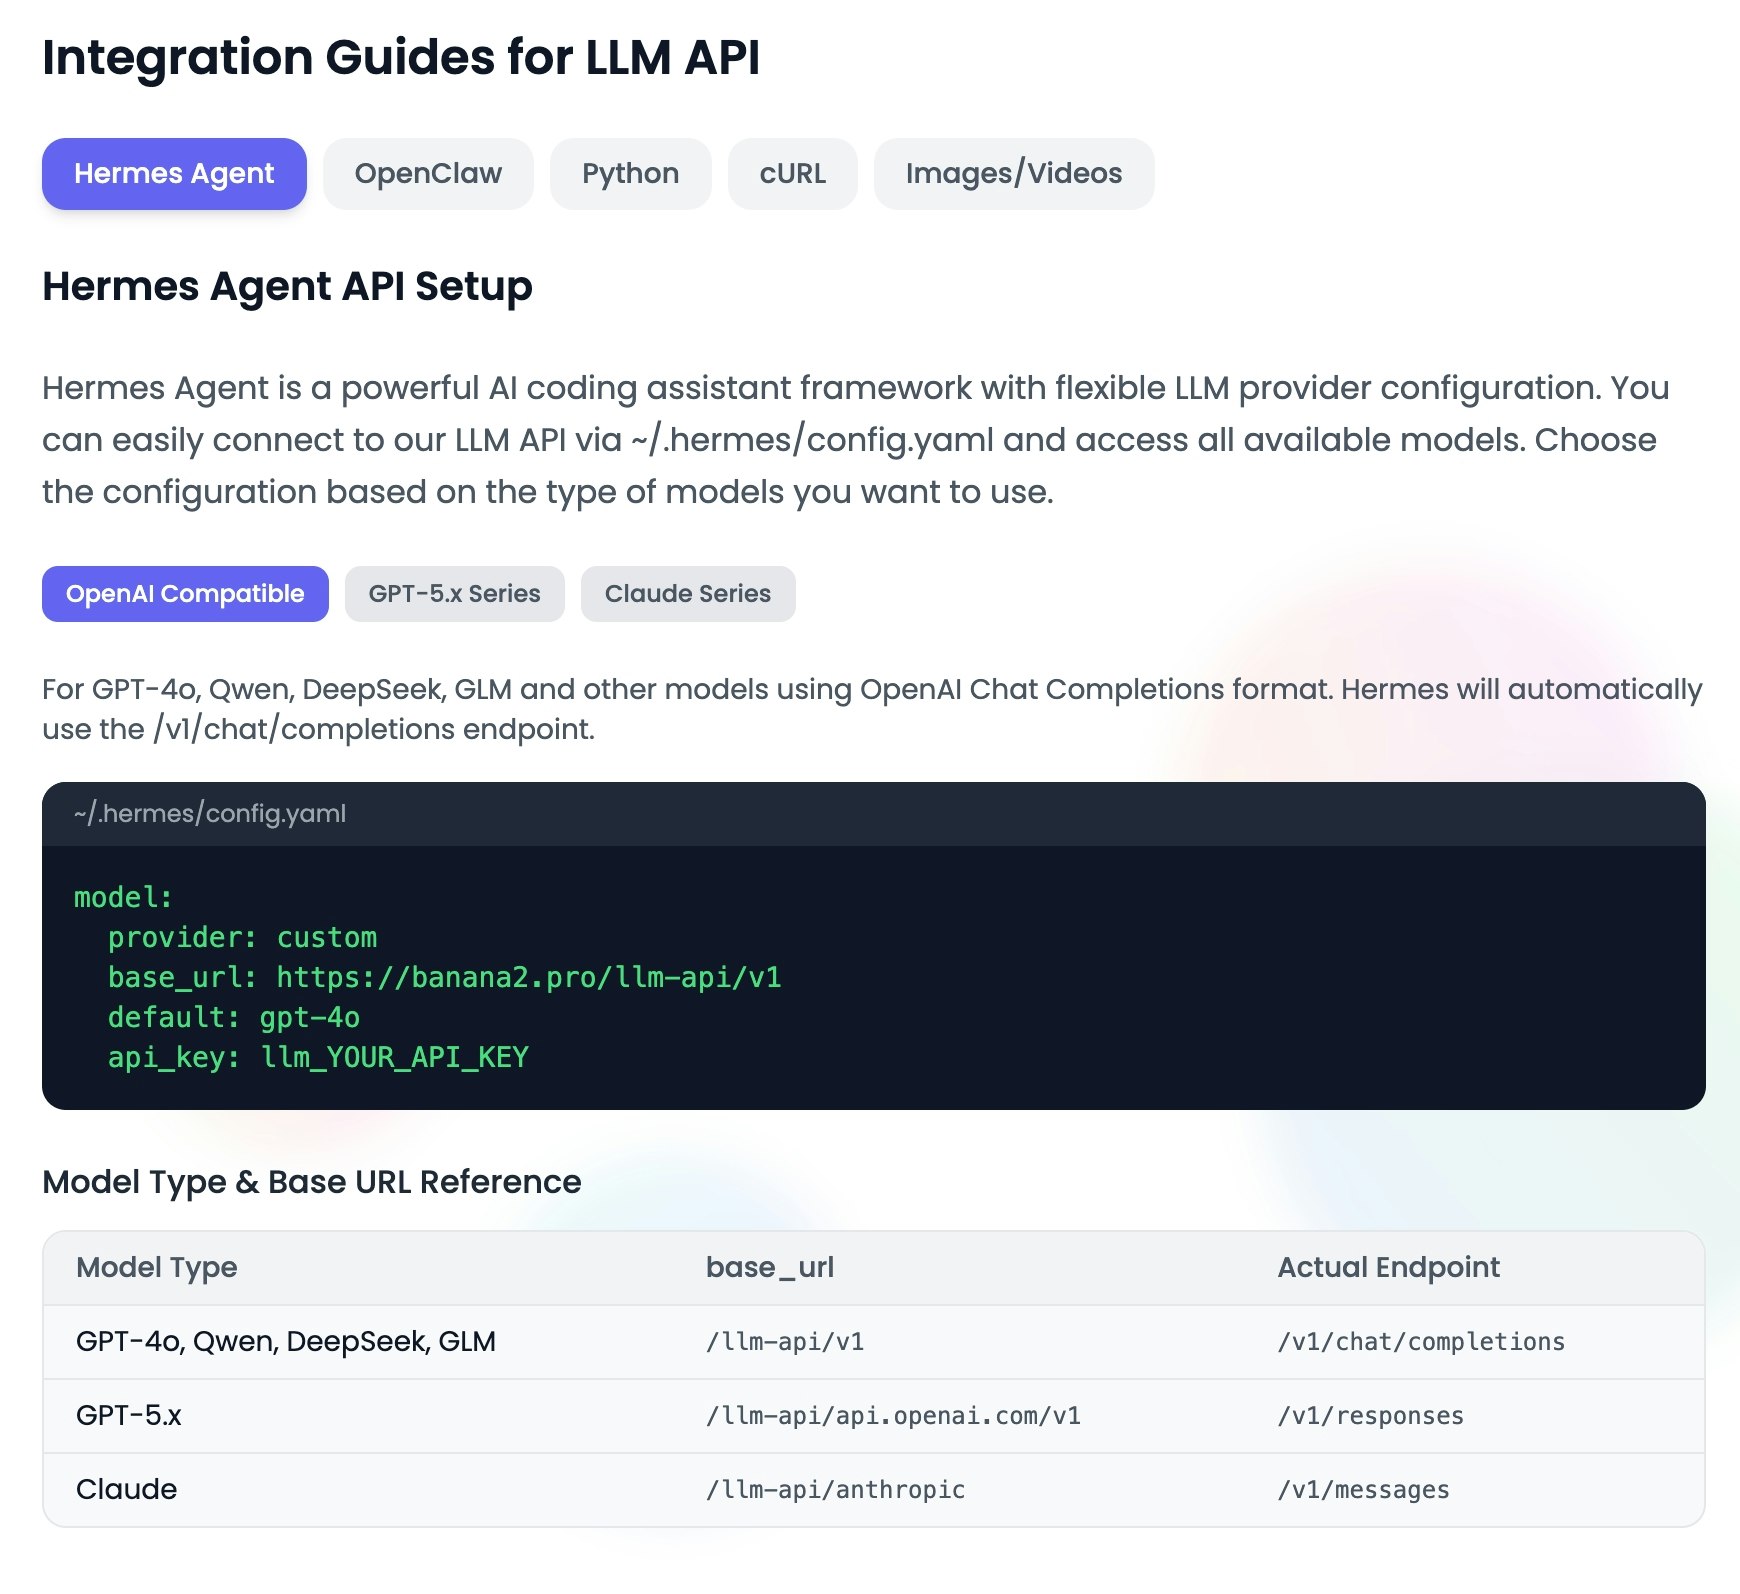Image resolution: width=1740 pixels, height=1594 pixels.
Task: Click the "model:" line in the code block
Action: pyautogui.click(x=123, y=897)
